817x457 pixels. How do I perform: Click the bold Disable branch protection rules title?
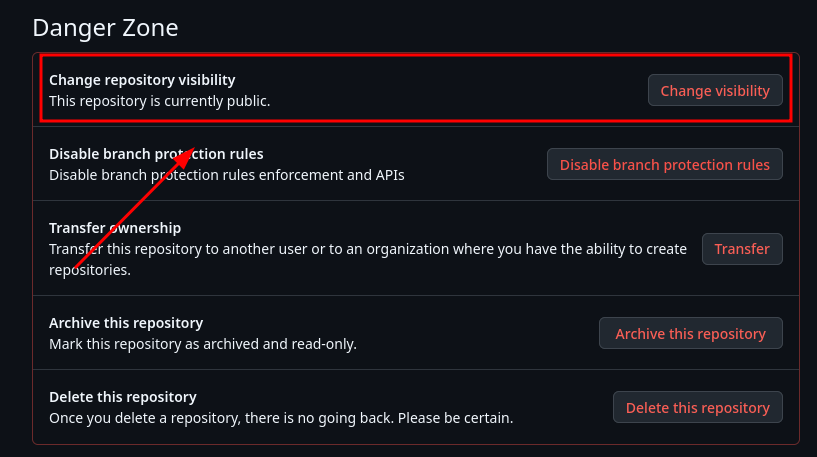[156, 153]
